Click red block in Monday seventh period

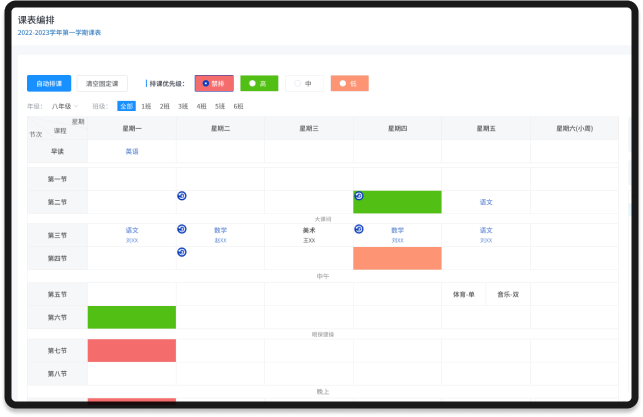tap(132, 351)
